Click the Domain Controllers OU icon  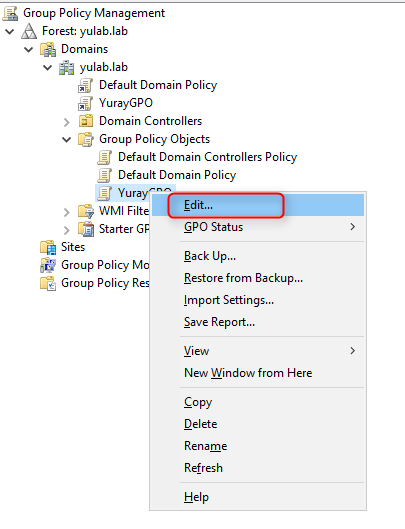(x=85, y=121)
